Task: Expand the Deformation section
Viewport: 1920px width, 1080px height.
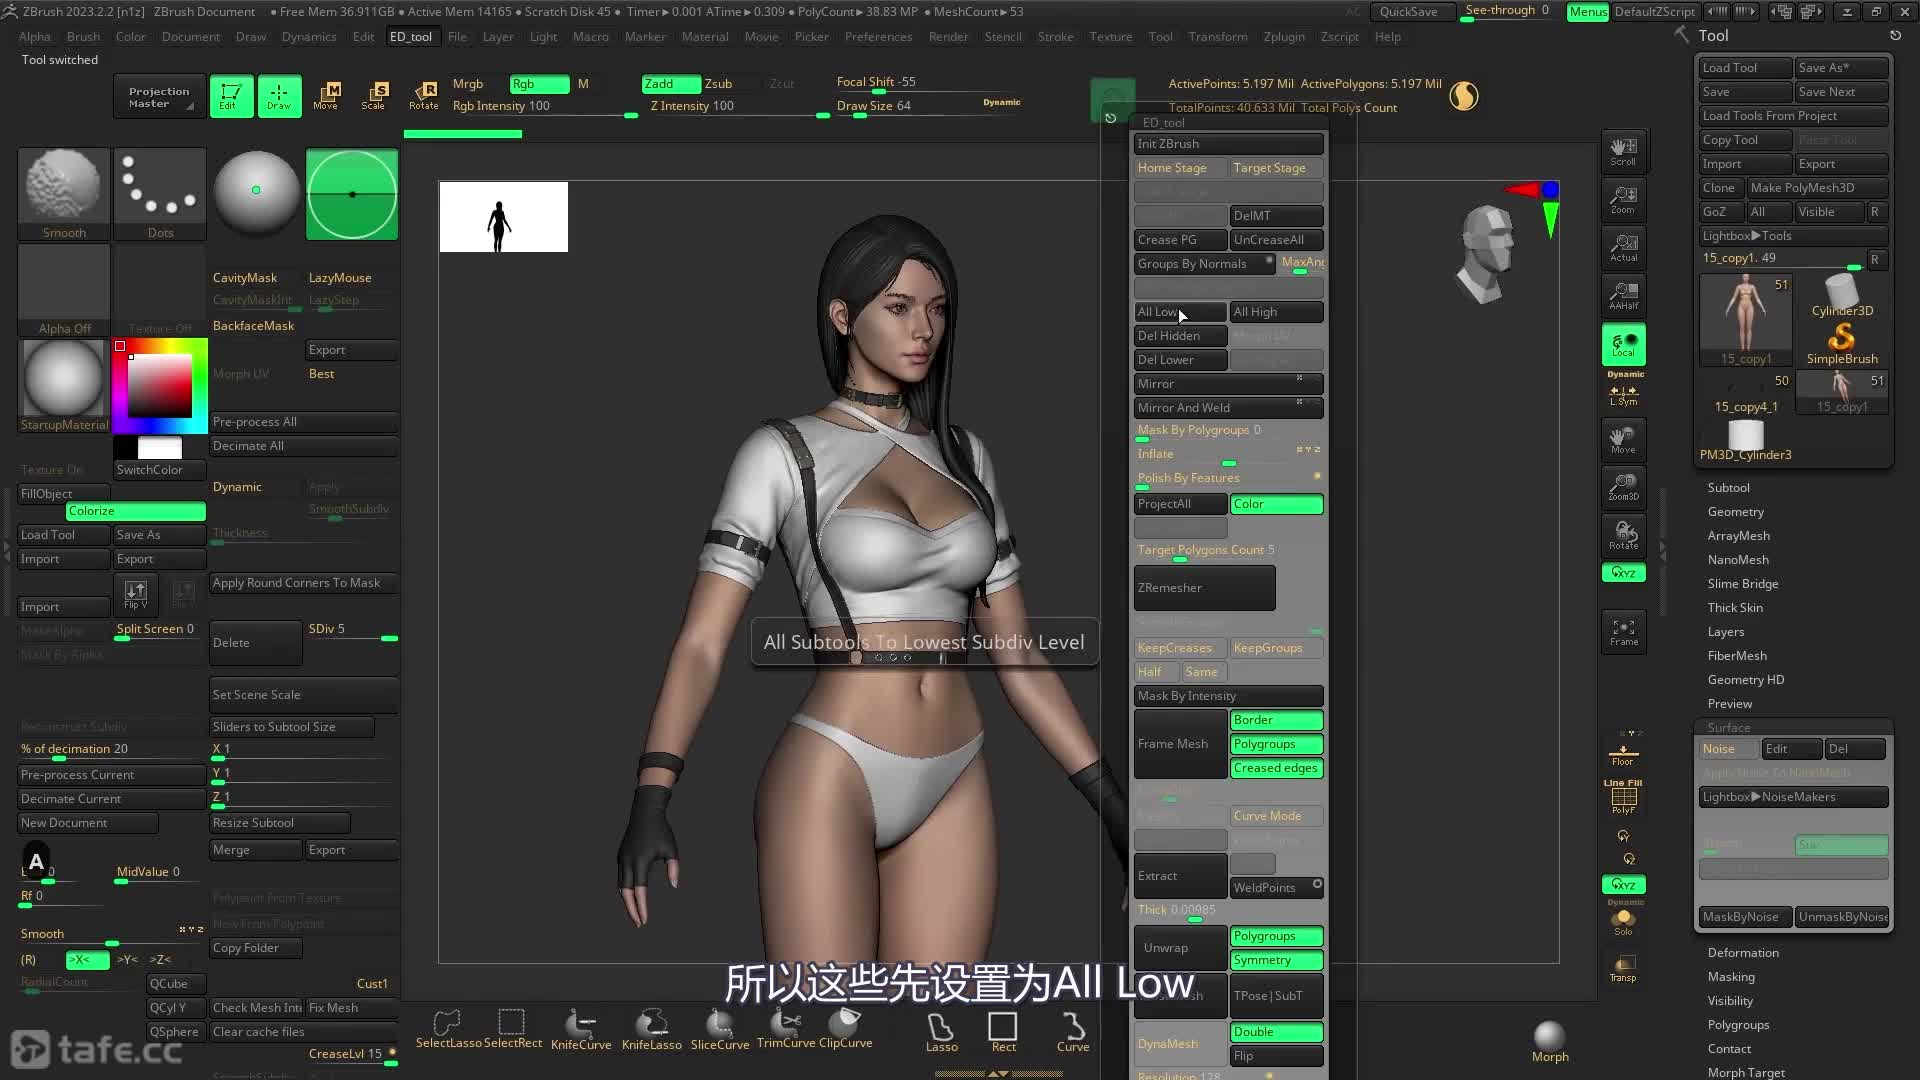Action: pos(1742,953)
